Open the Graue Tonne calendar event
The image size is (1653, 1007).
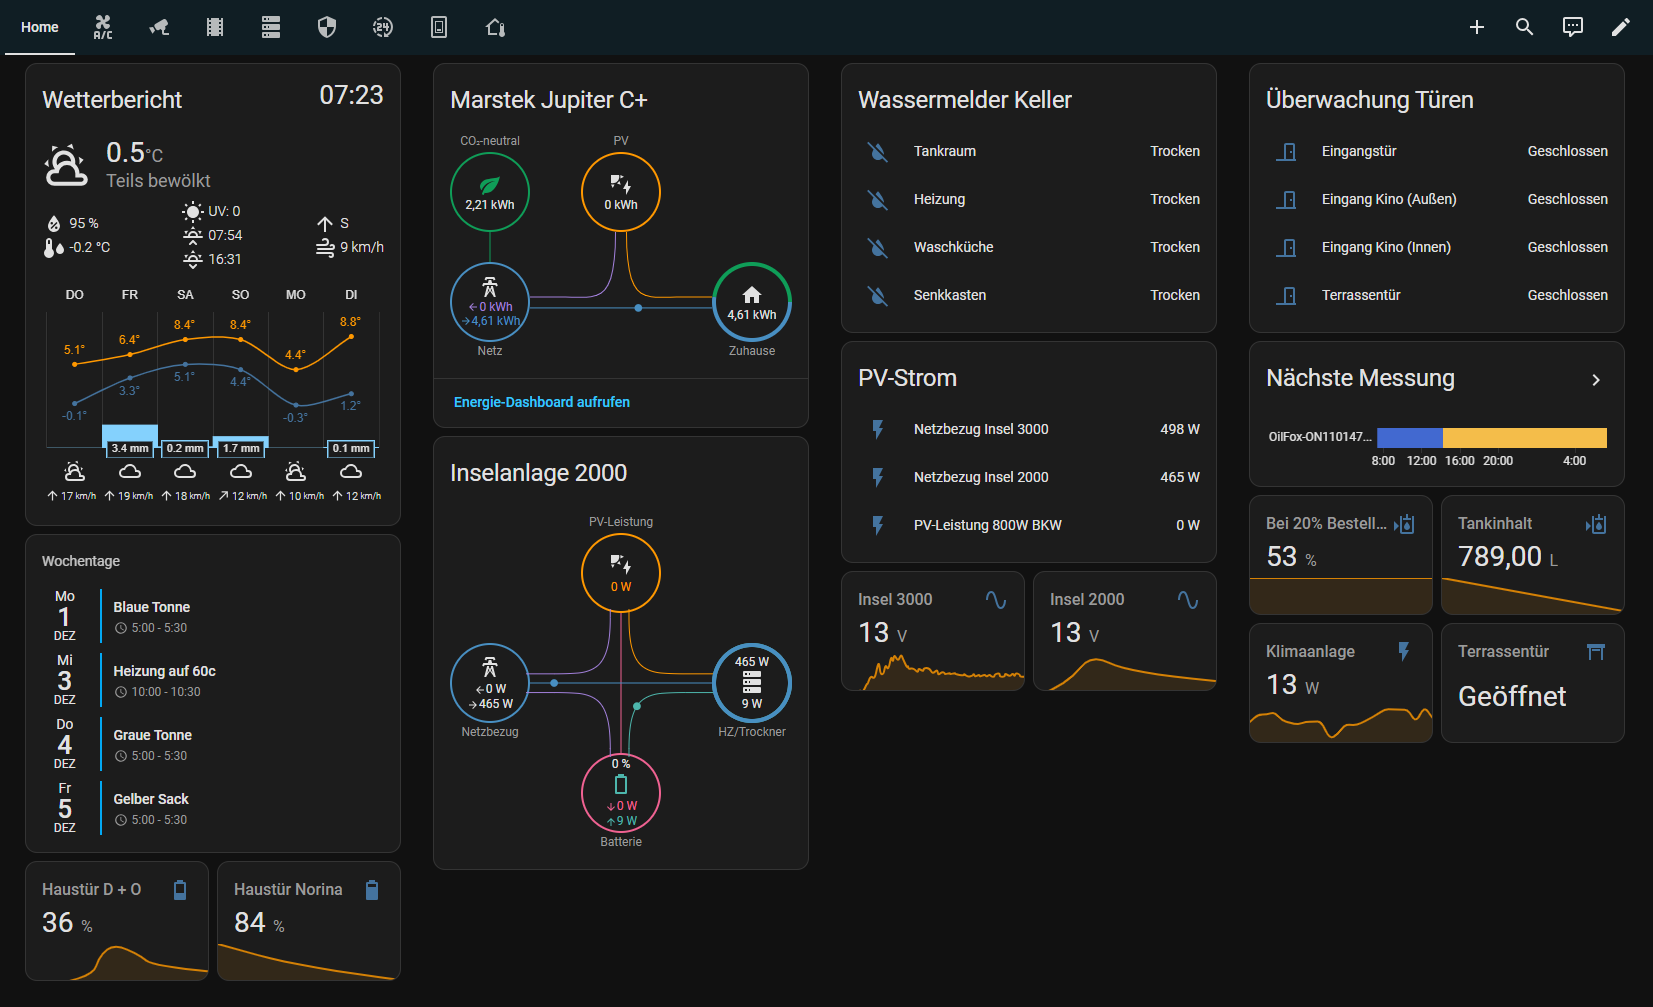pyautogui.click(x=152, y=744)
